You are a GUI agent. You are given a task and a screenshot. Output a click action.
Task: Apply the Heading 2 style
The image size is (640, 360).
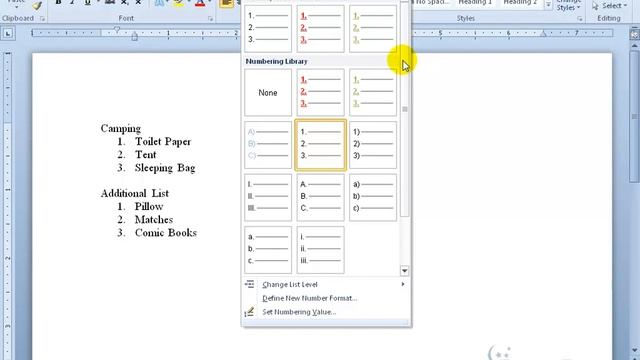520,2
